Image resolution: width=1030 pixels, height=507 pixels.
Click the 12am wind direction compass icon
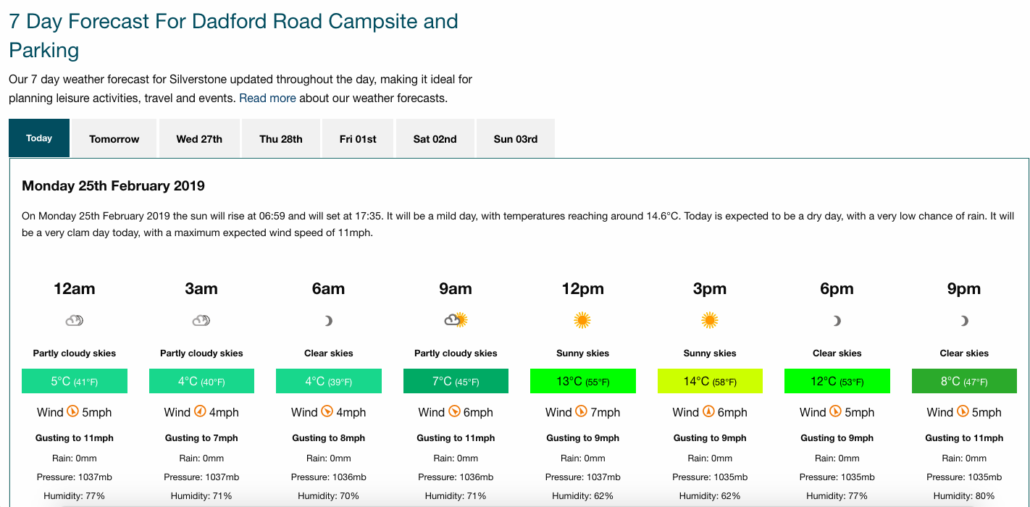coord(74,412)
